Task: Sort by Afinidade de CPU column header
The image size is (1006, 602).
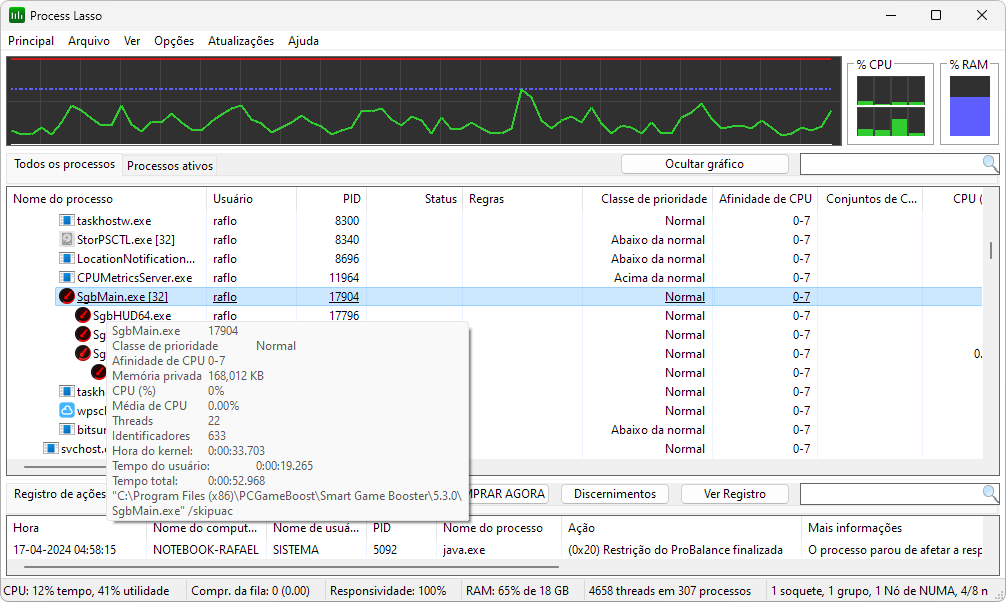Action: [765, 199]
